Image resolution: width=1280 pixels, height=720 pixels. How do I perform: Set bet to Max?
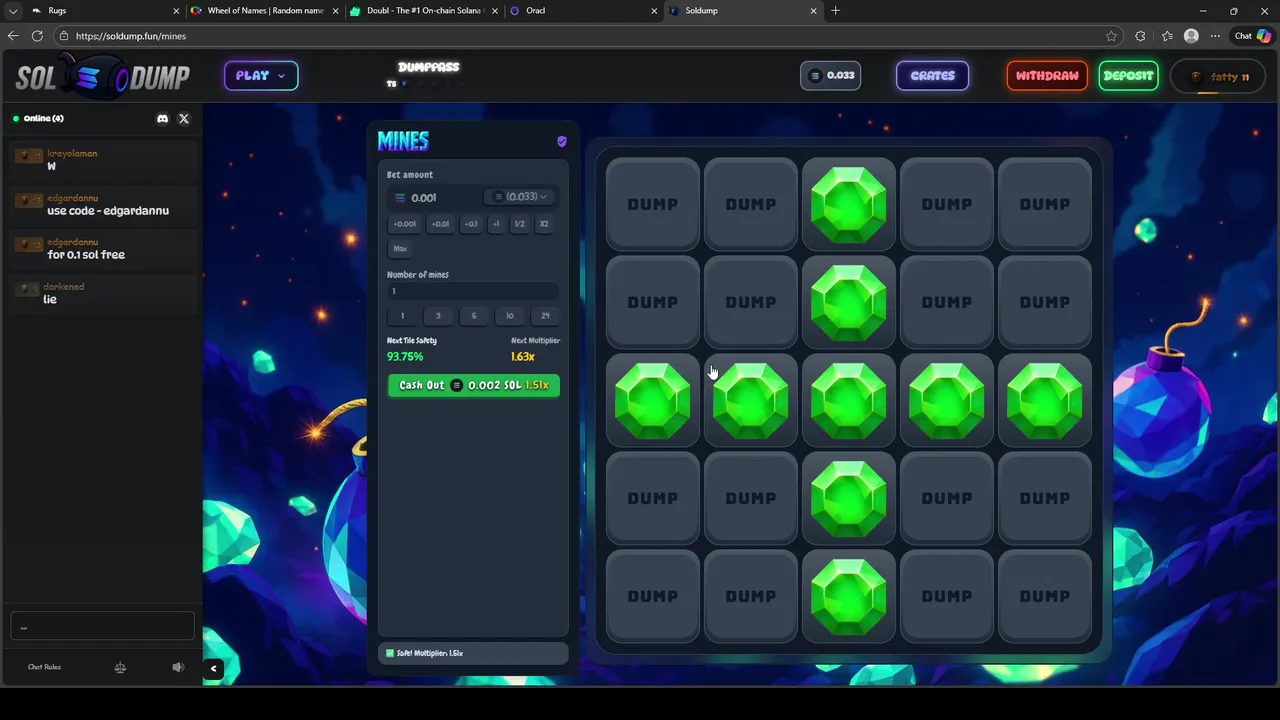click(x=400, y=248)
